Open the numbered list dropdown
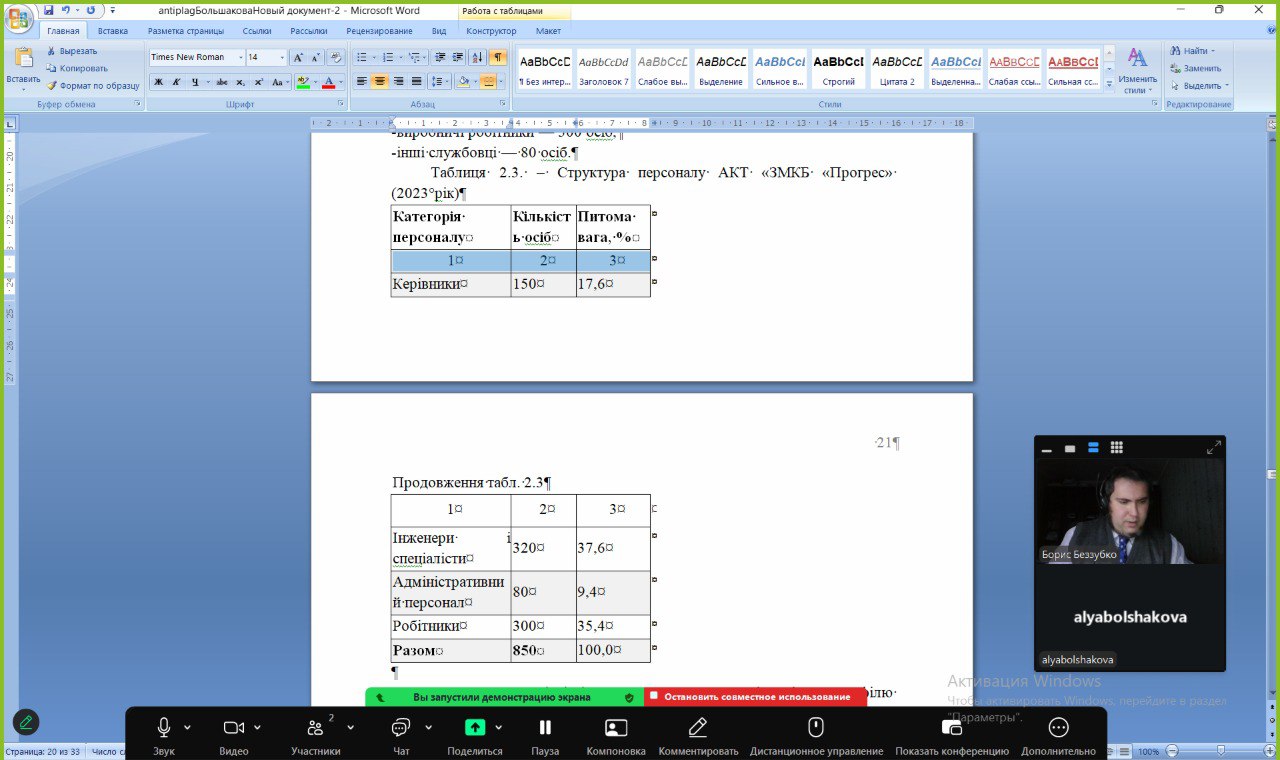The width and height of the screenshot is (1280, 760). 401,57
